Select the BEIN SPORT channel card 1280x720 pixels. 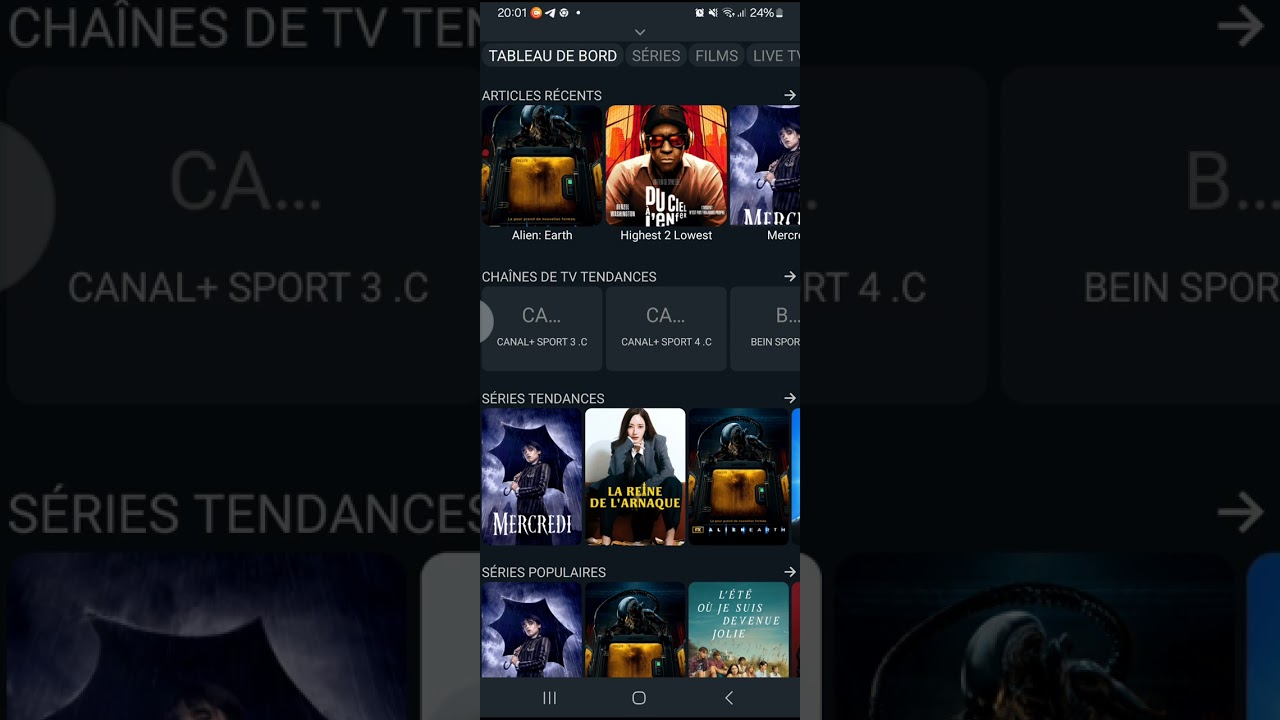pyautogui.click(x=765, y=329)
